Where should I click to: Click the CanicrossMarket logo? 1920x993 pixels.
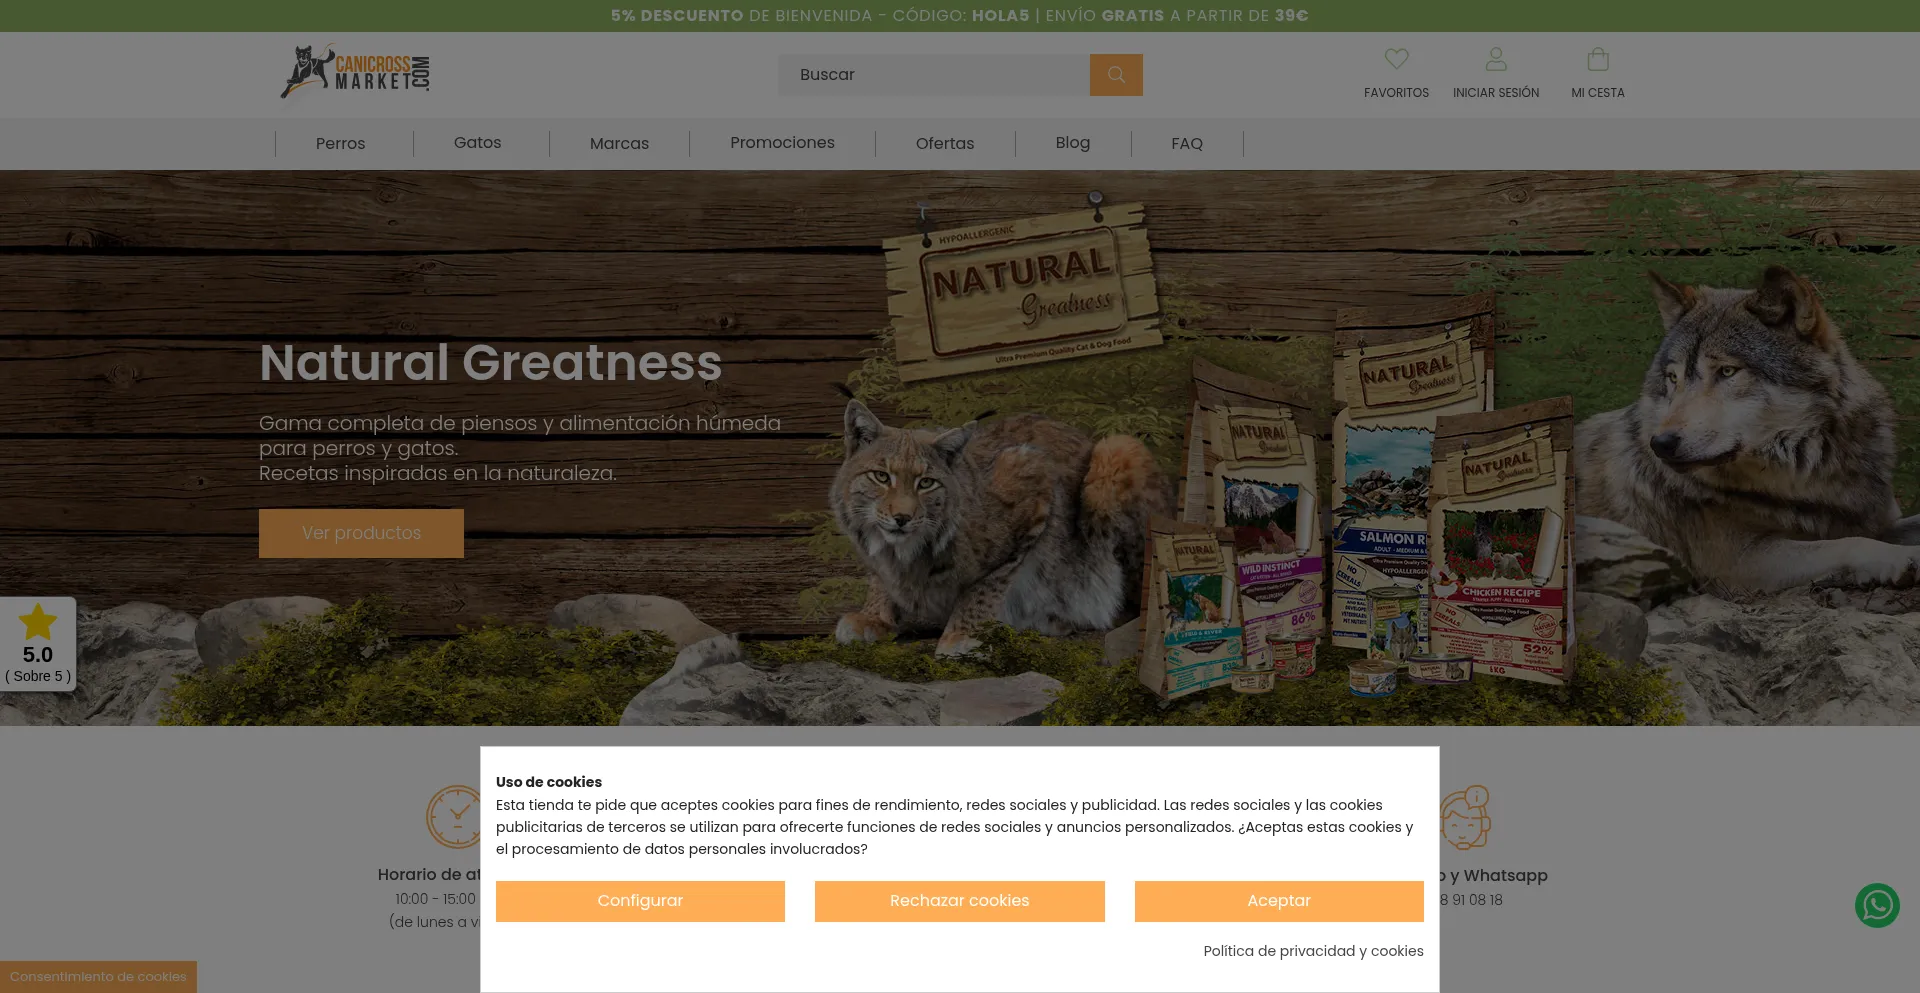[x=355, y=71]
